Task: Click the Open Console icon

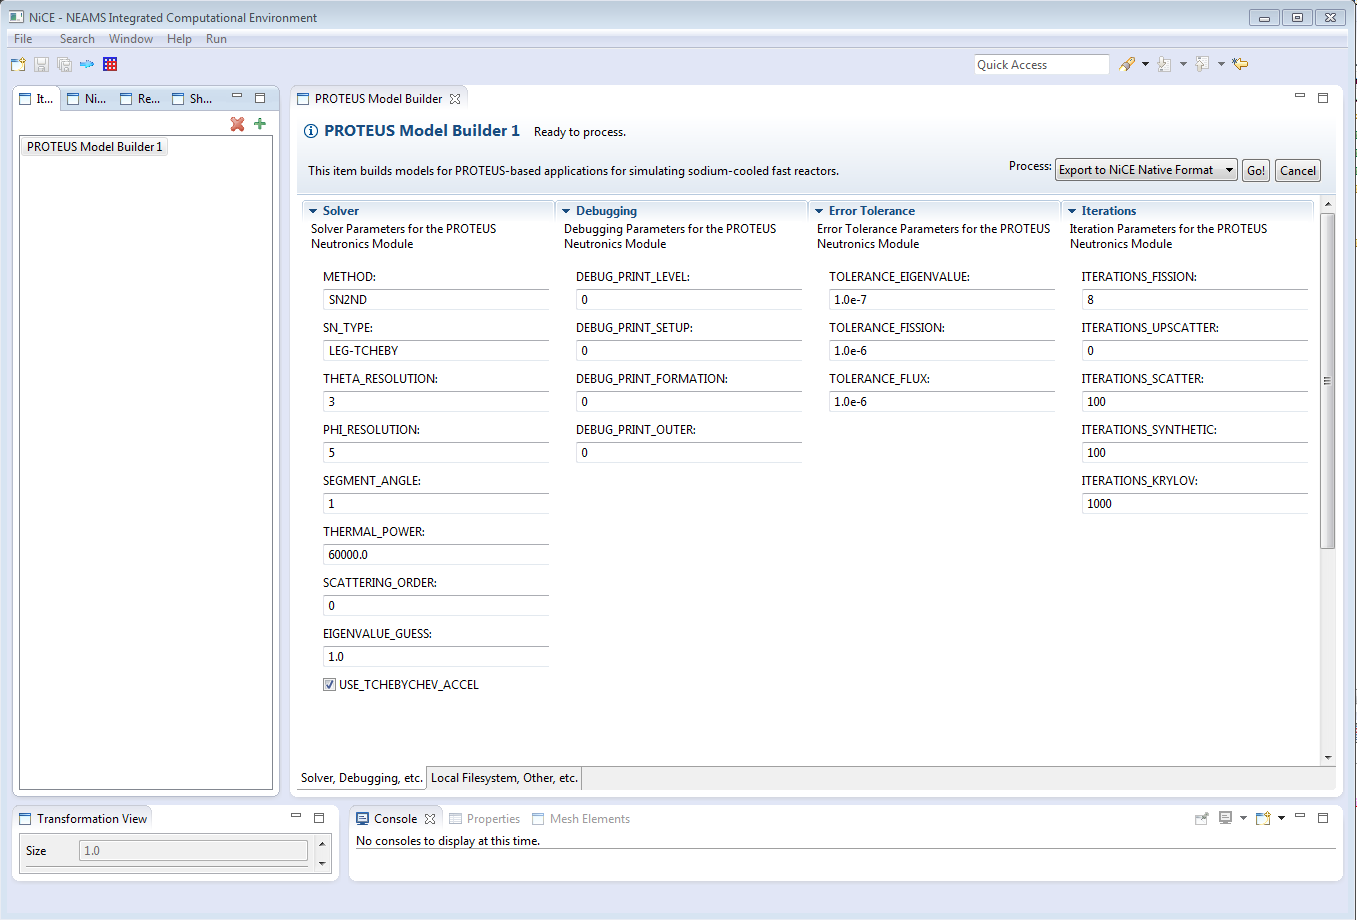Action: 1263,819
